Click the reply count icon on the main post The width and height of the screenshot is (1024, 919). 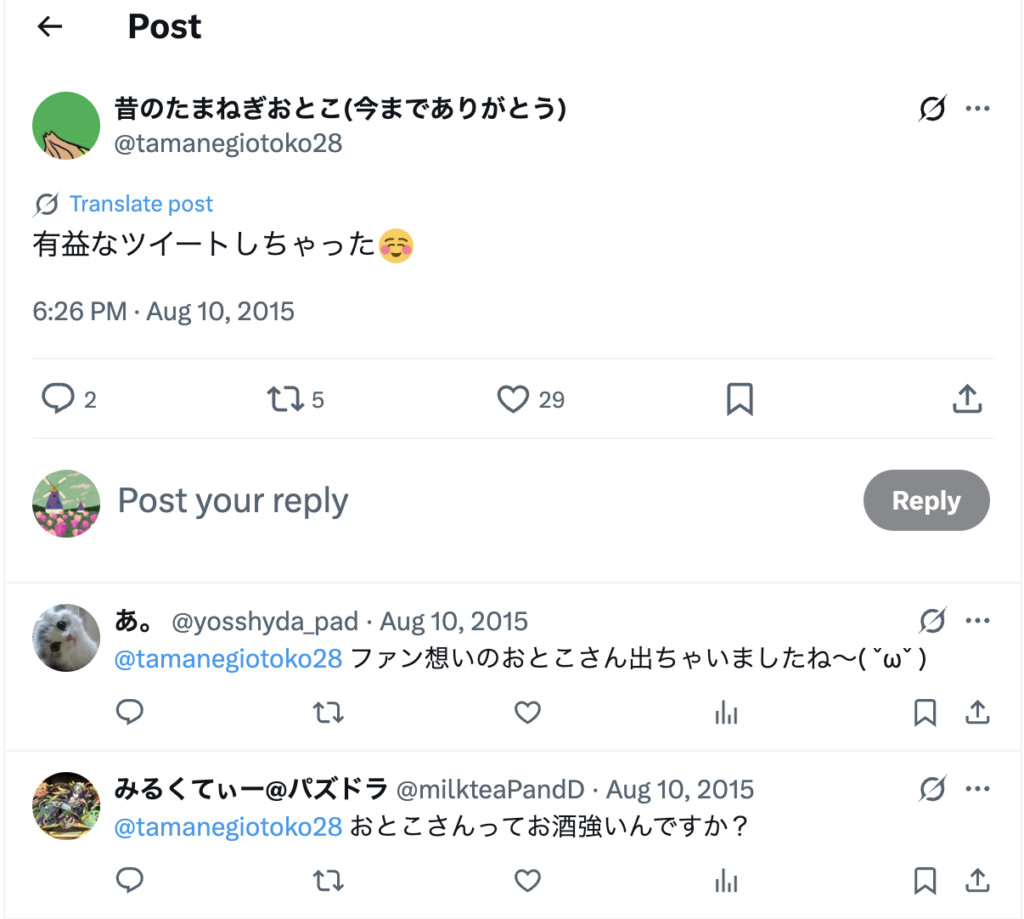[58, 399]
